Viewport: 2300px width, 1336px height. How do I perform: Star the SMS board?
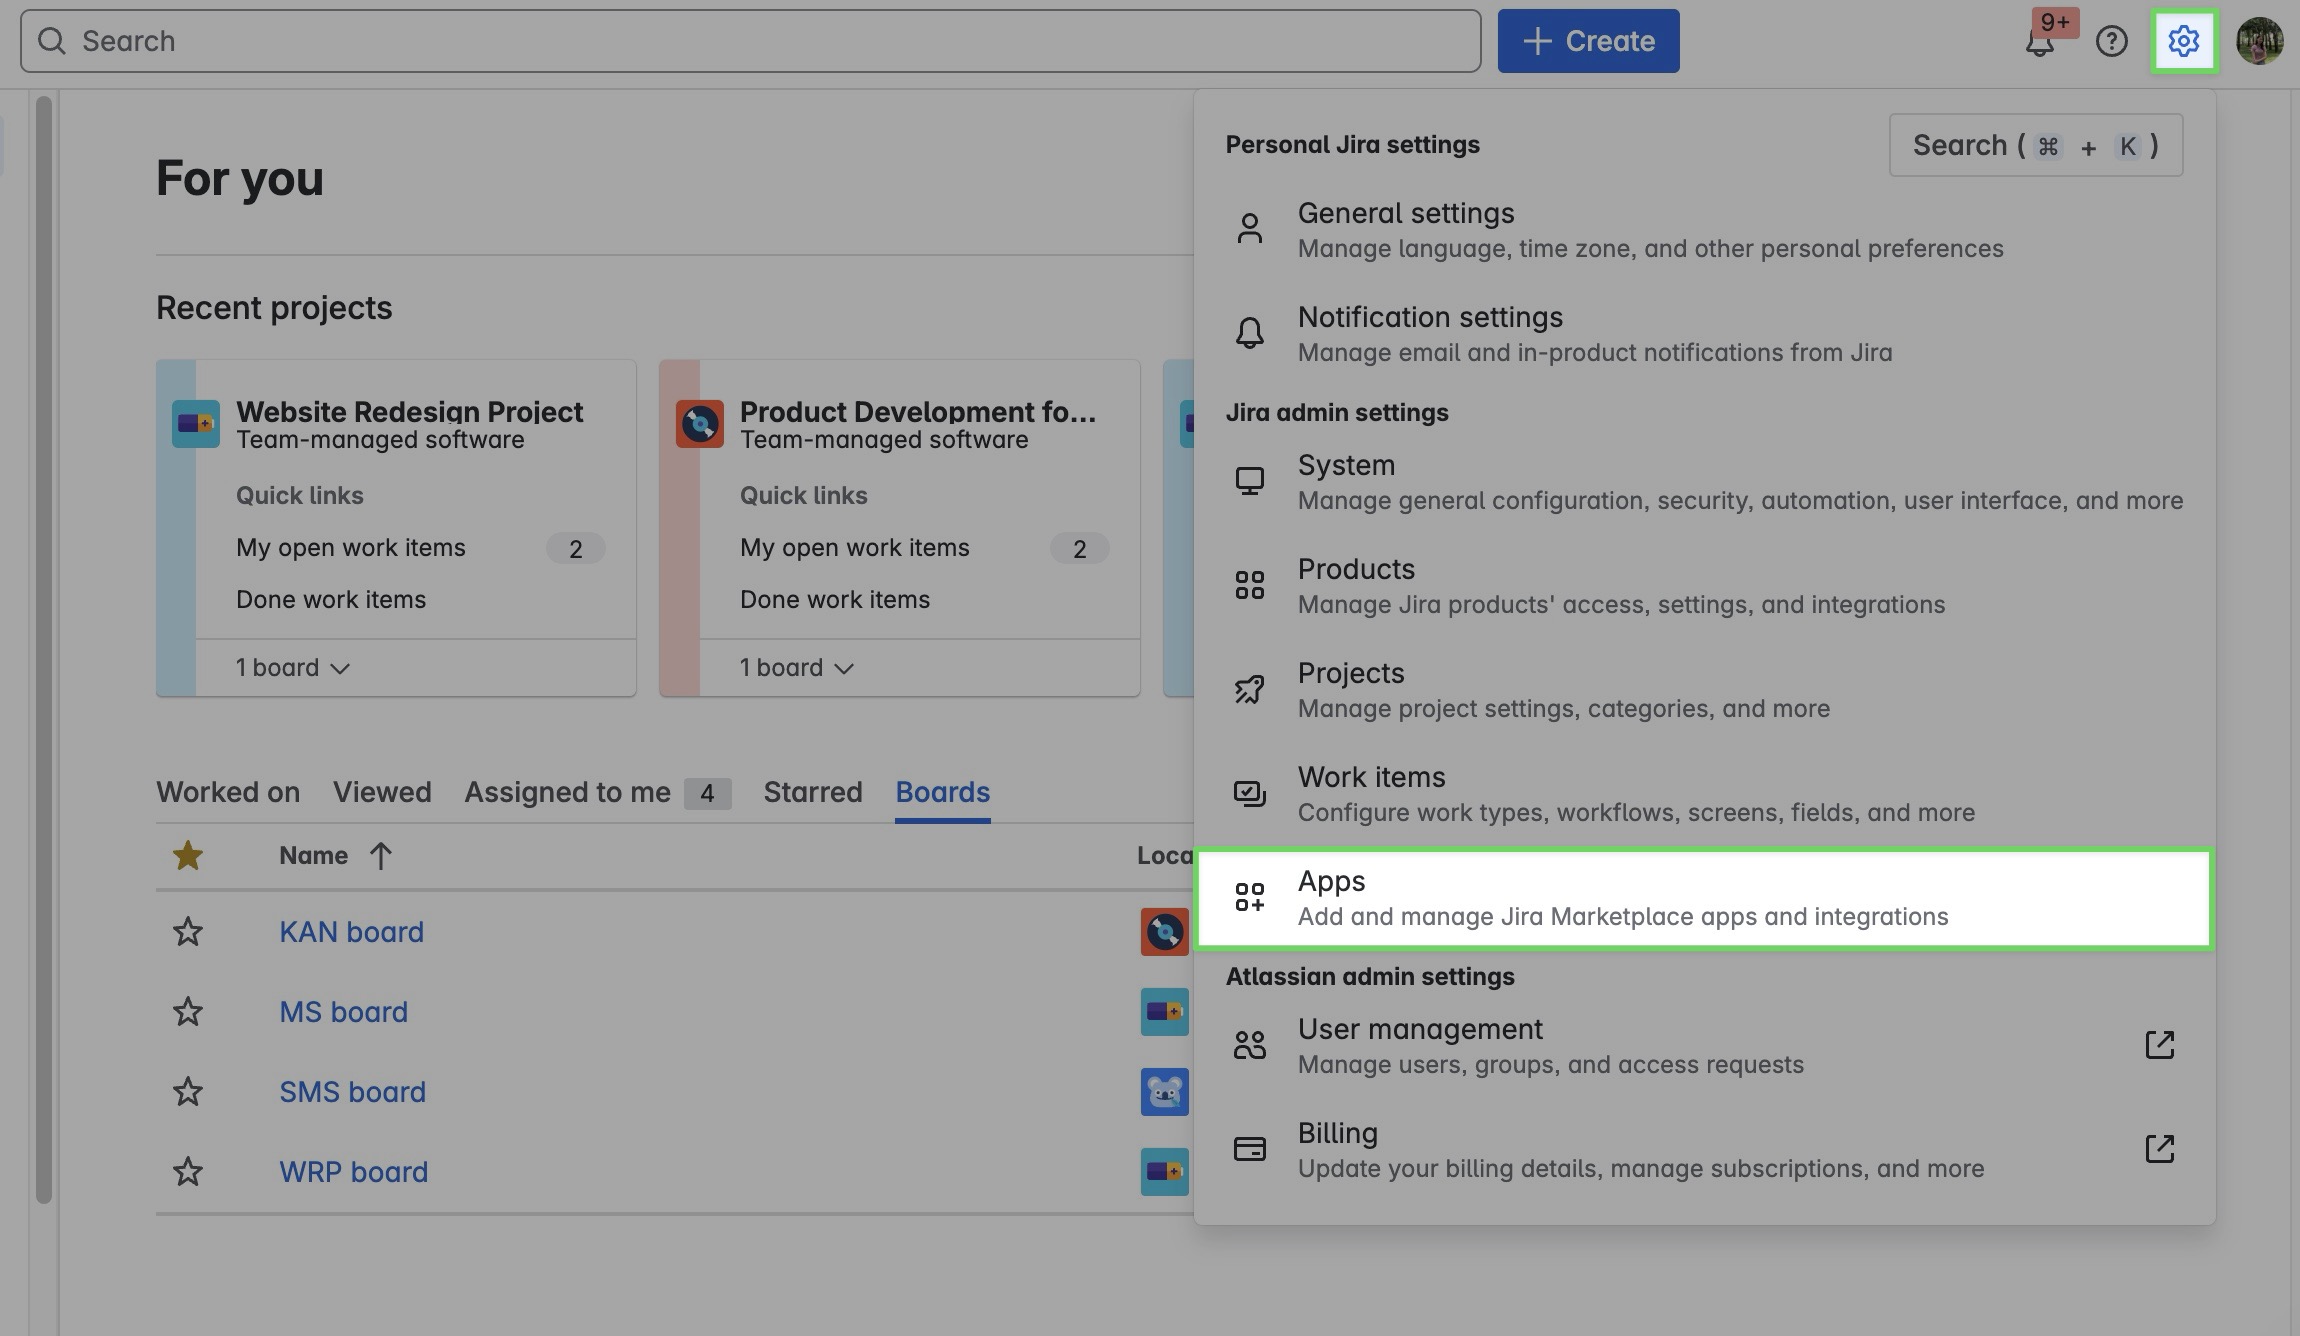(187, 1092)
